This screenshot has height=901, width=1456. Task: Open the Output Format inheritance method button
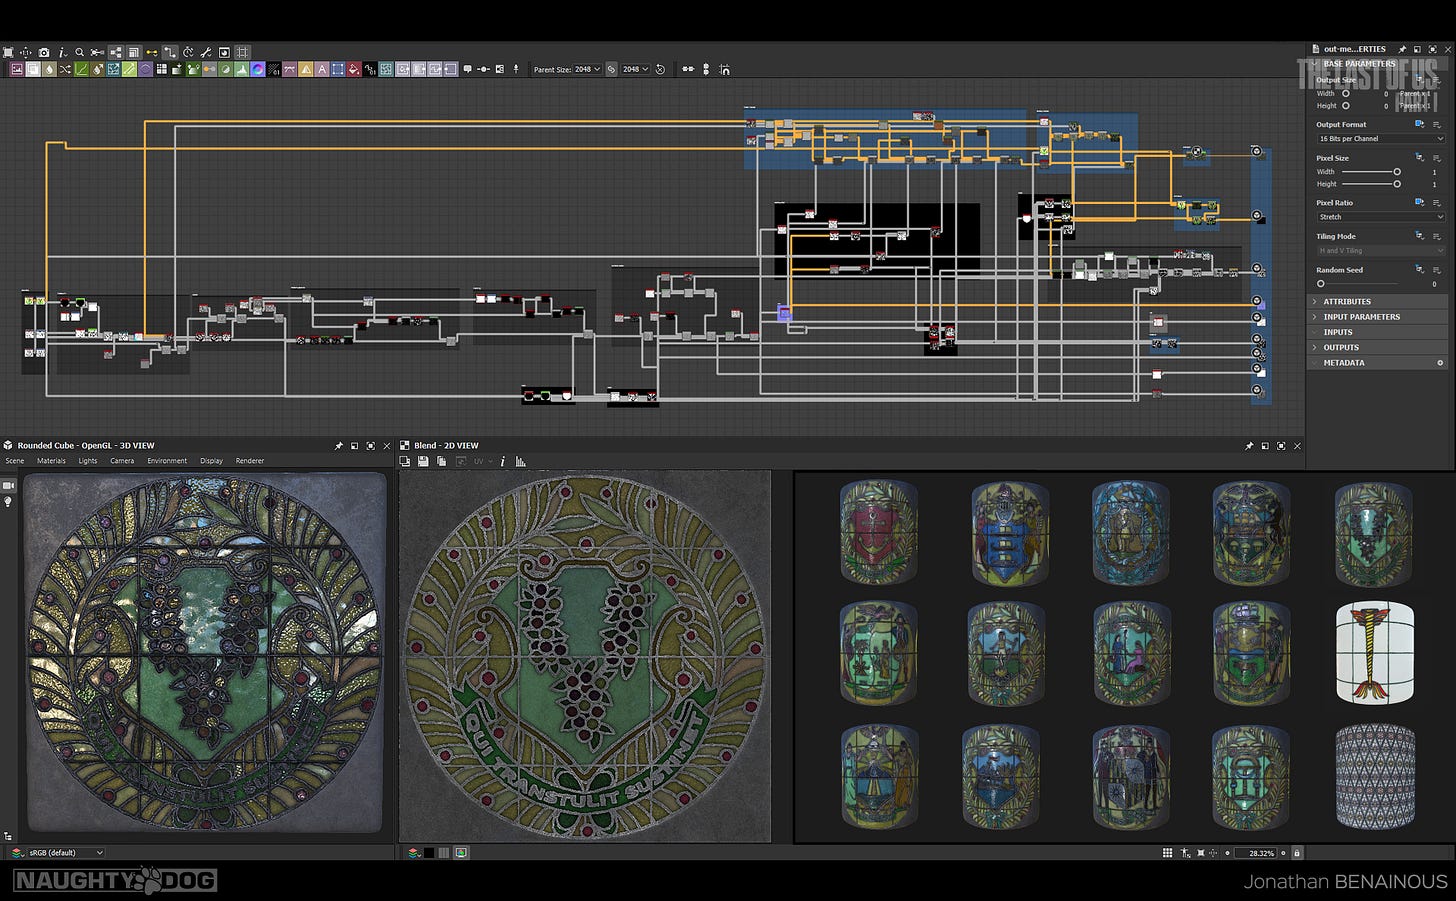1419,125
